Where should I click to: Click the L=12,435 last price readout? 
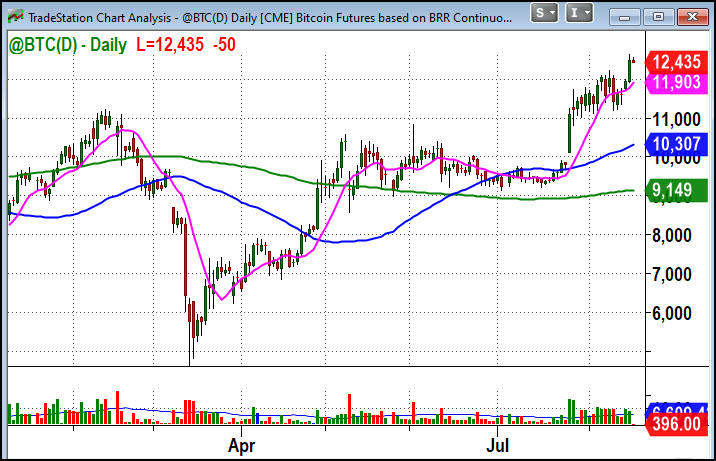pyautogui.click(x=170, y=45)
